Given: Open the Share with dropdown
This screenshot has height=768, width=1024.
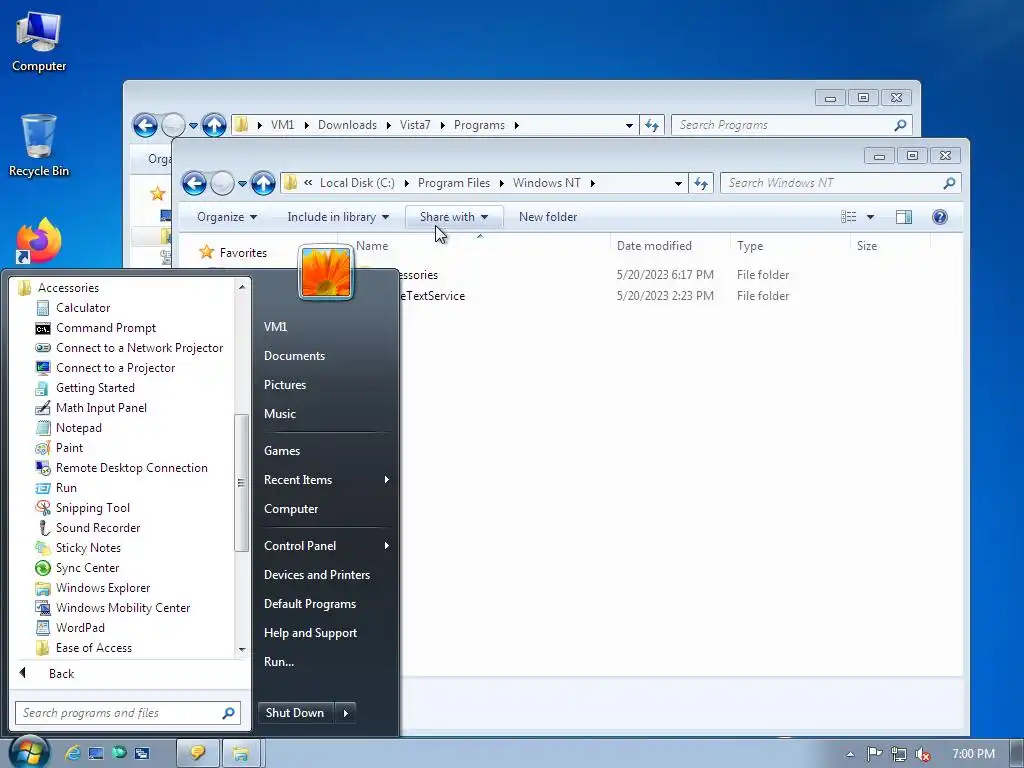Looking at the screenshot, I should coord(454,217).
